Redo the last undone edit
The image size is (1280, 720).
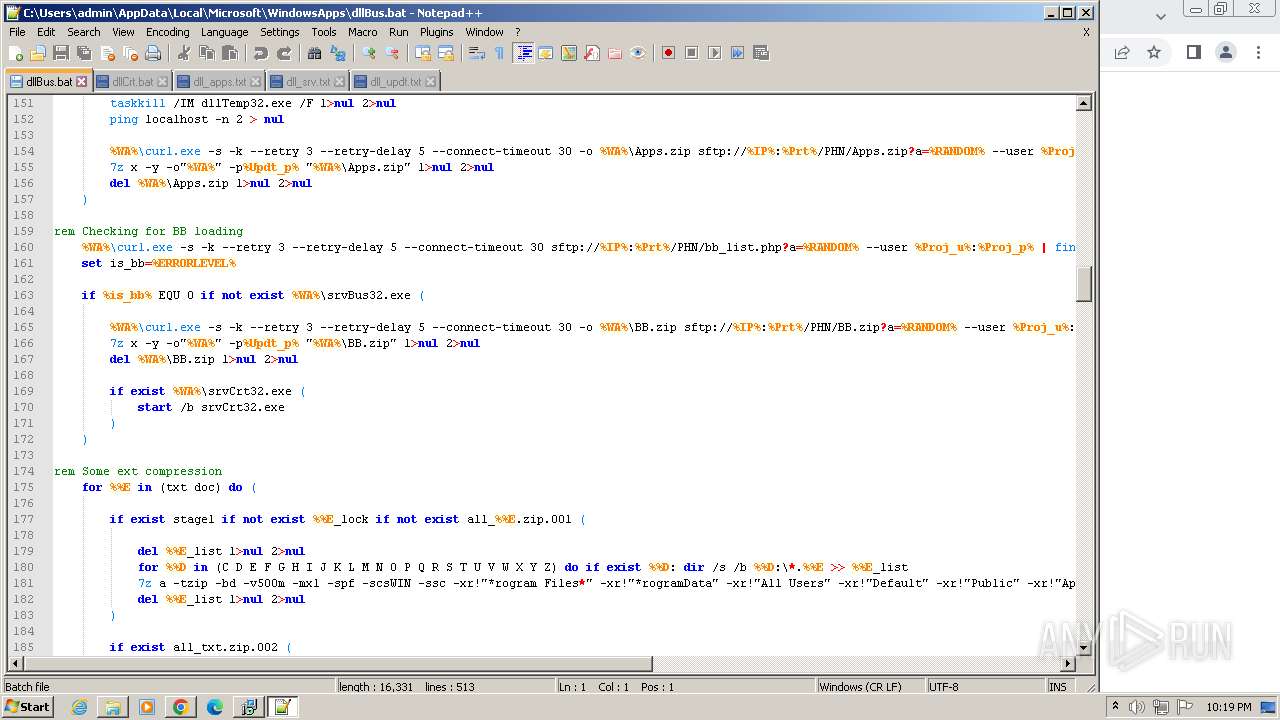tap(284, 53)
